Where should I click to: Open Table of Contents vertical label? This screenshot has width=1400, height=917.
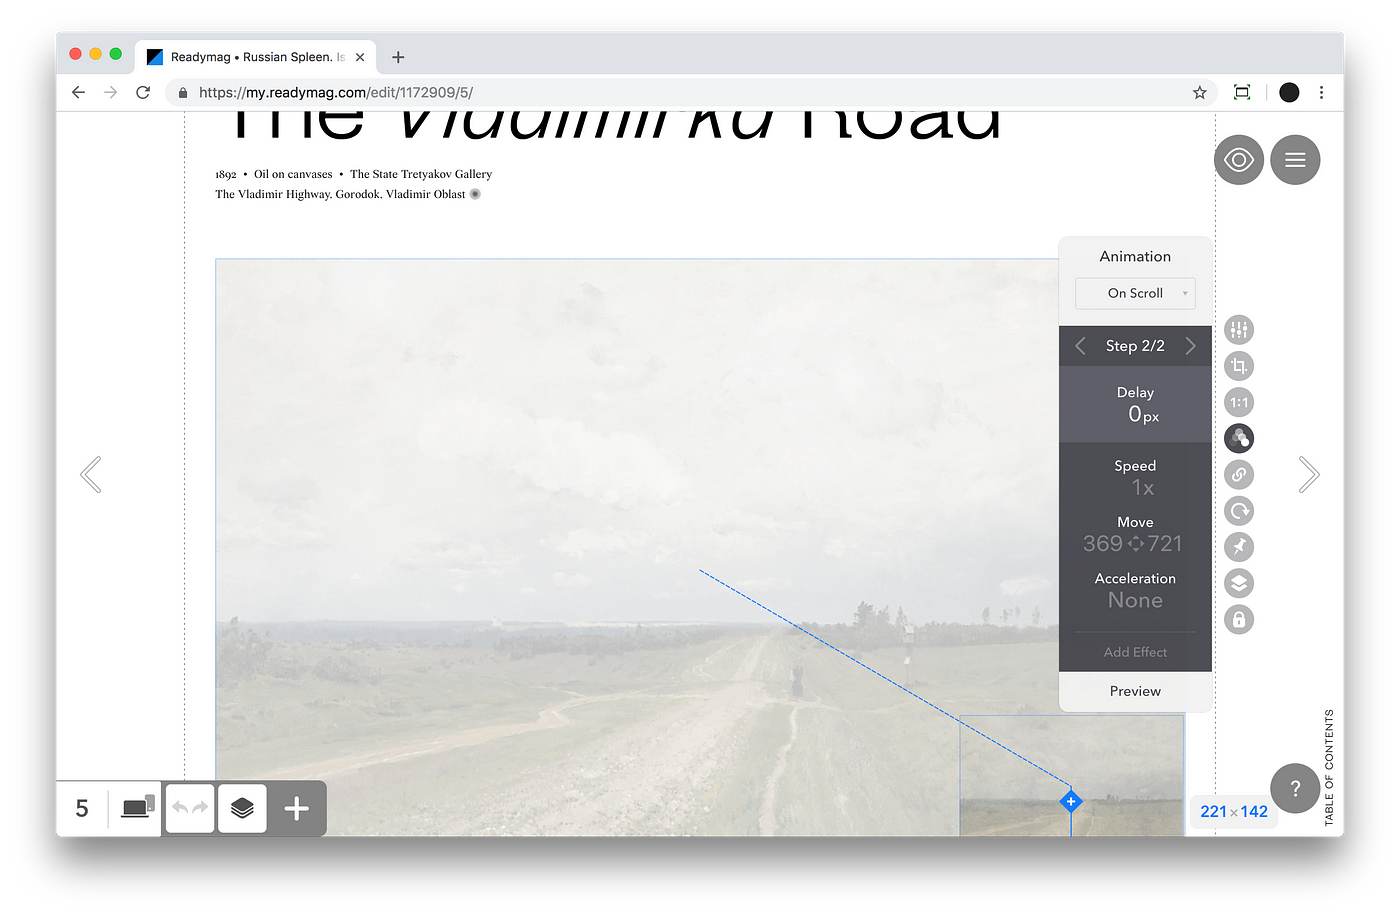point(1329,767)
